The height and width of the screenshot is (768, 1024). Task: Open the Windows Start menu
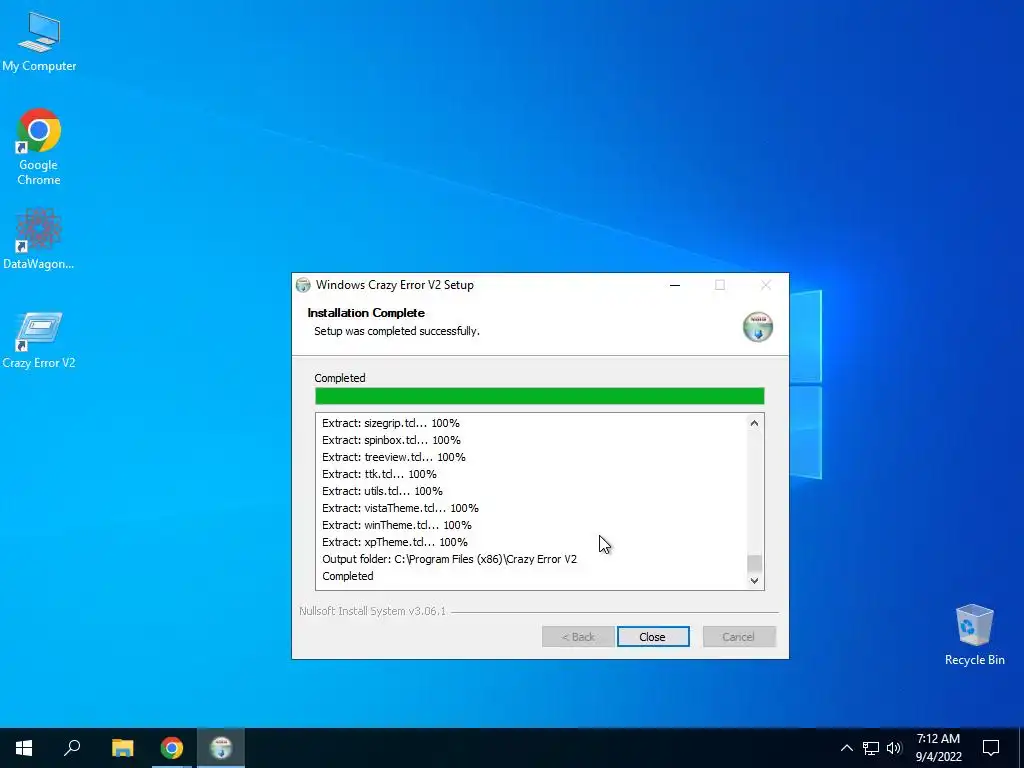coord(24,748)
